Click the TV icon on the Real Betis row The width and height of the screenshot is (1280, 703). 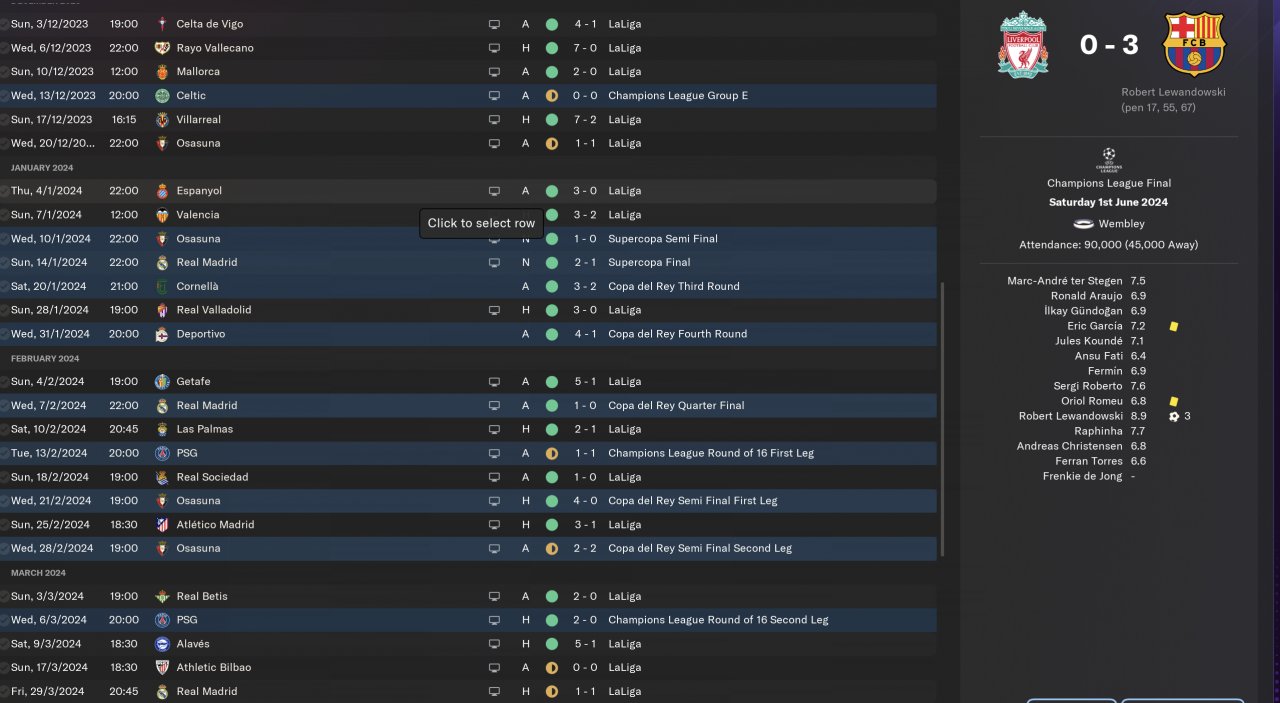click(x=493, y=596)
